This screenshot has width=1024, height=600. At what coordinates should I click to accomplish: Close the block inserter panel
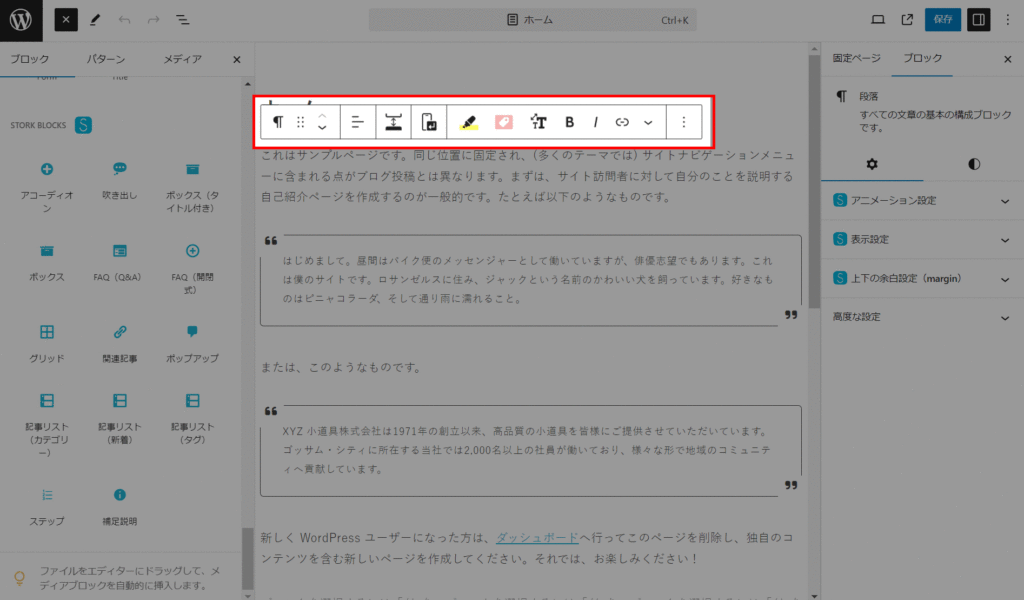(x=236, y=59)
